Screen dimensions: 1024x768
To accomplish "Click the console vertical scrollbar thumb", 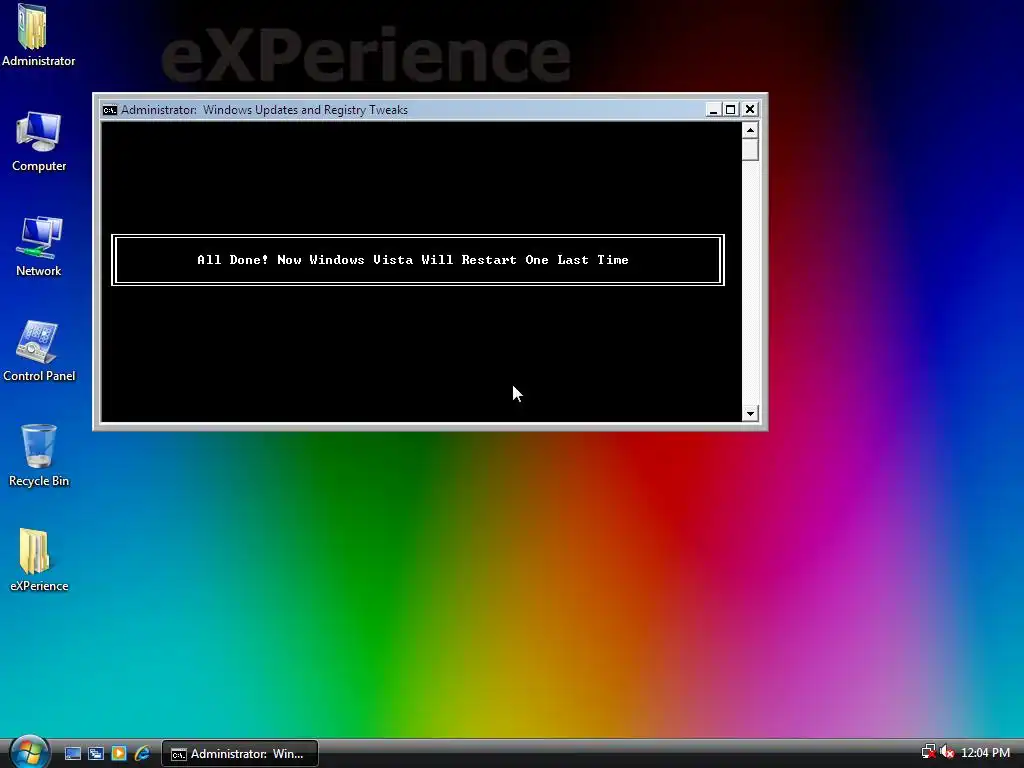I will (x=750, y=150).
